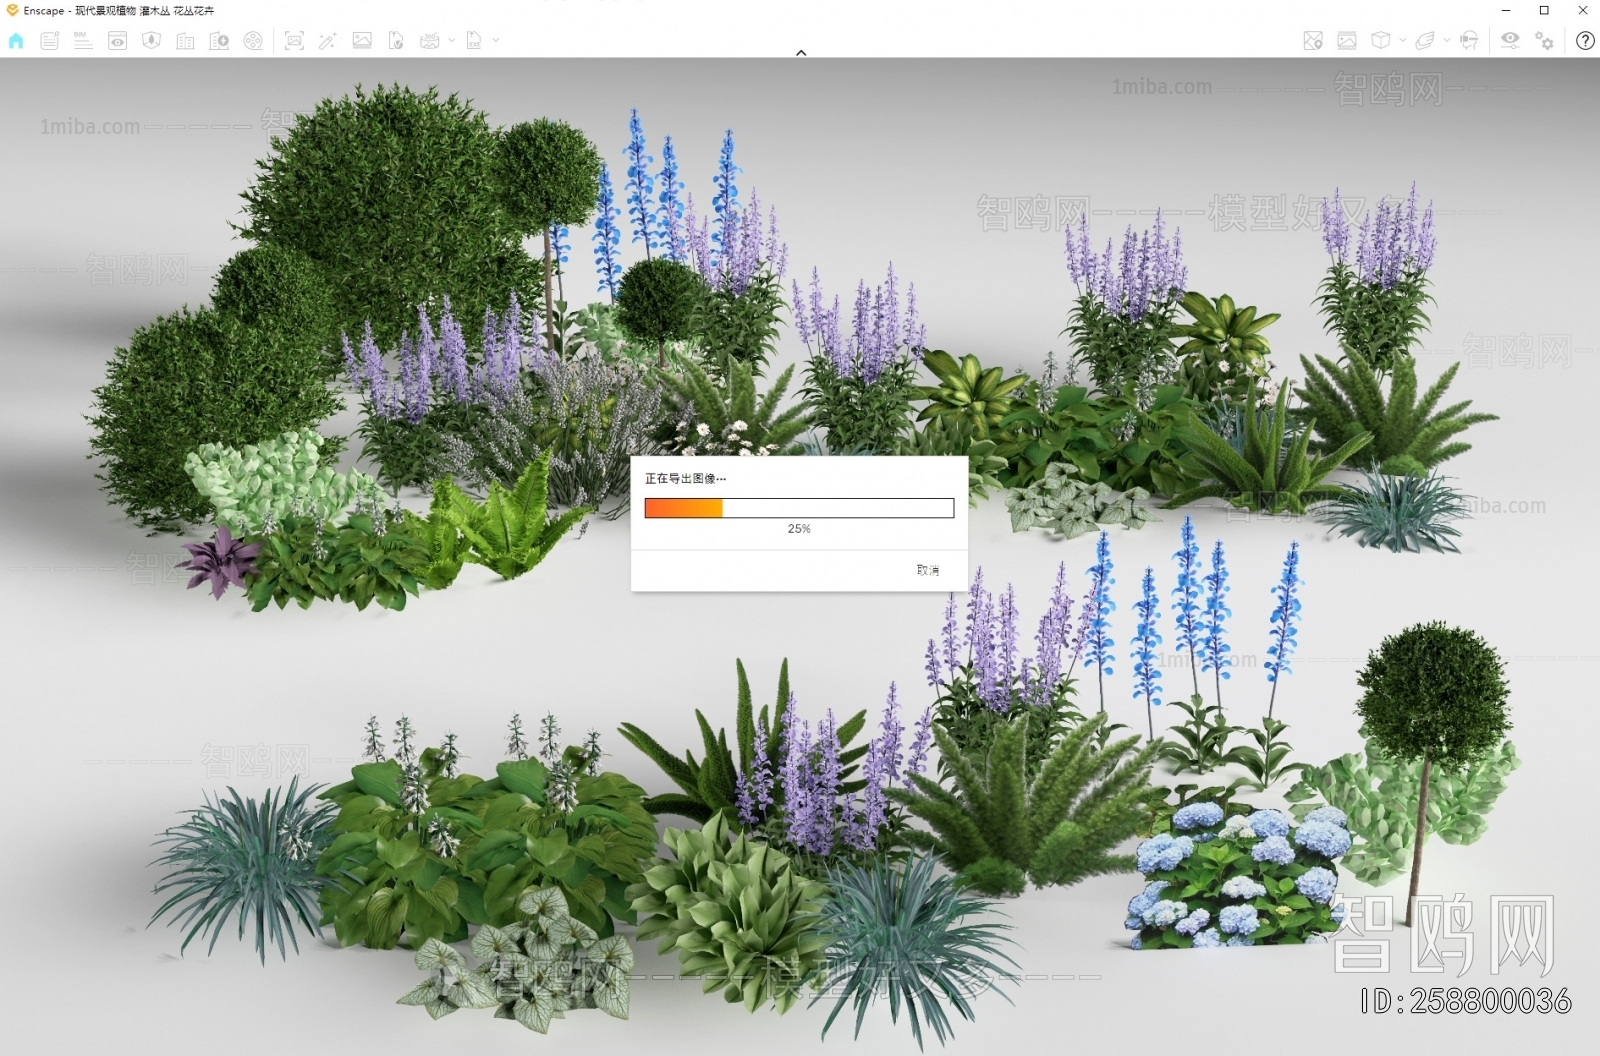Viewport: 1600px width, 1056px height.
Task: Open the Help question mark menu
Action: (1586, 41)
